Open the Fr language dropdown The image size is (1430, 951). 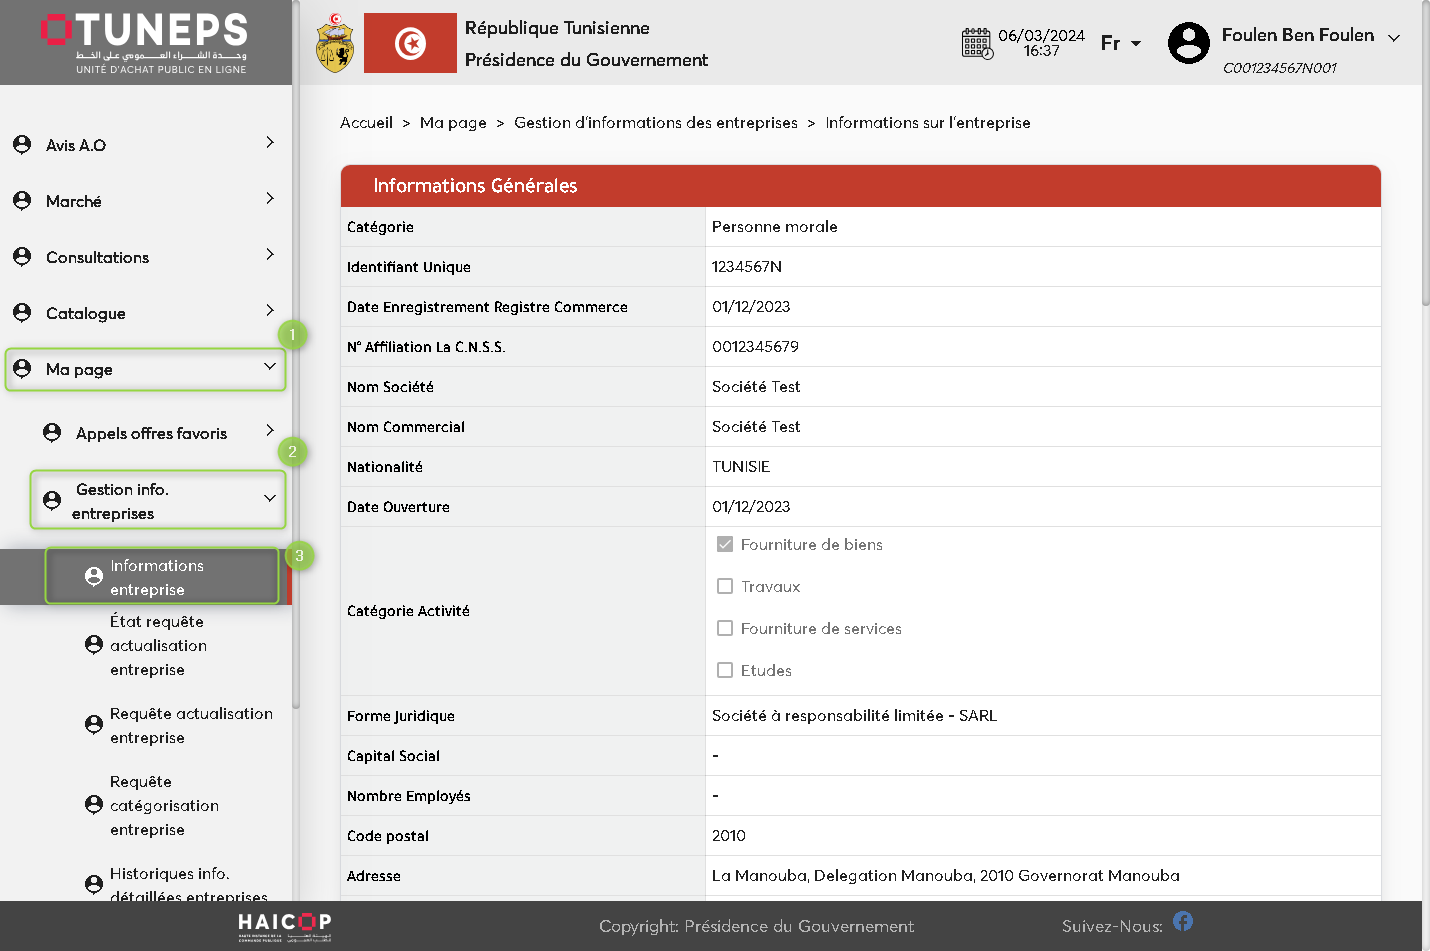(x=1120, y=43)
